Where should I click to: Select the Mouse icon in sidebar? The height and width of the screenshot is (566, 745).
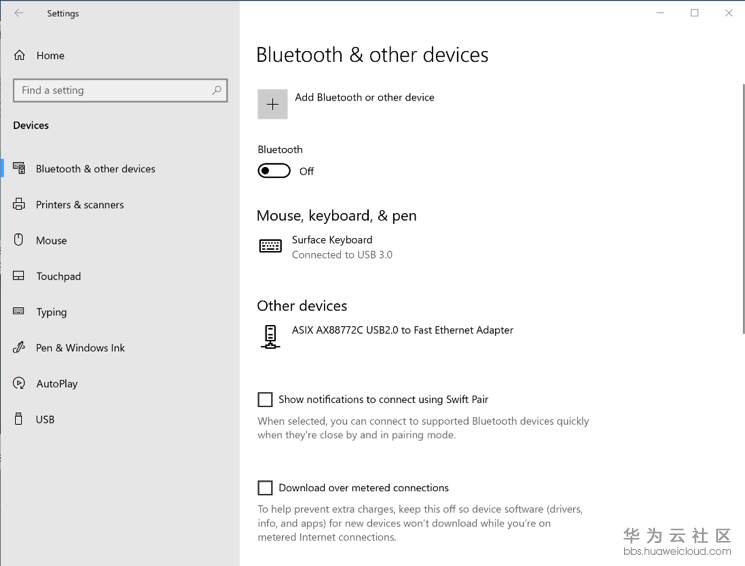tap(18, 240)
